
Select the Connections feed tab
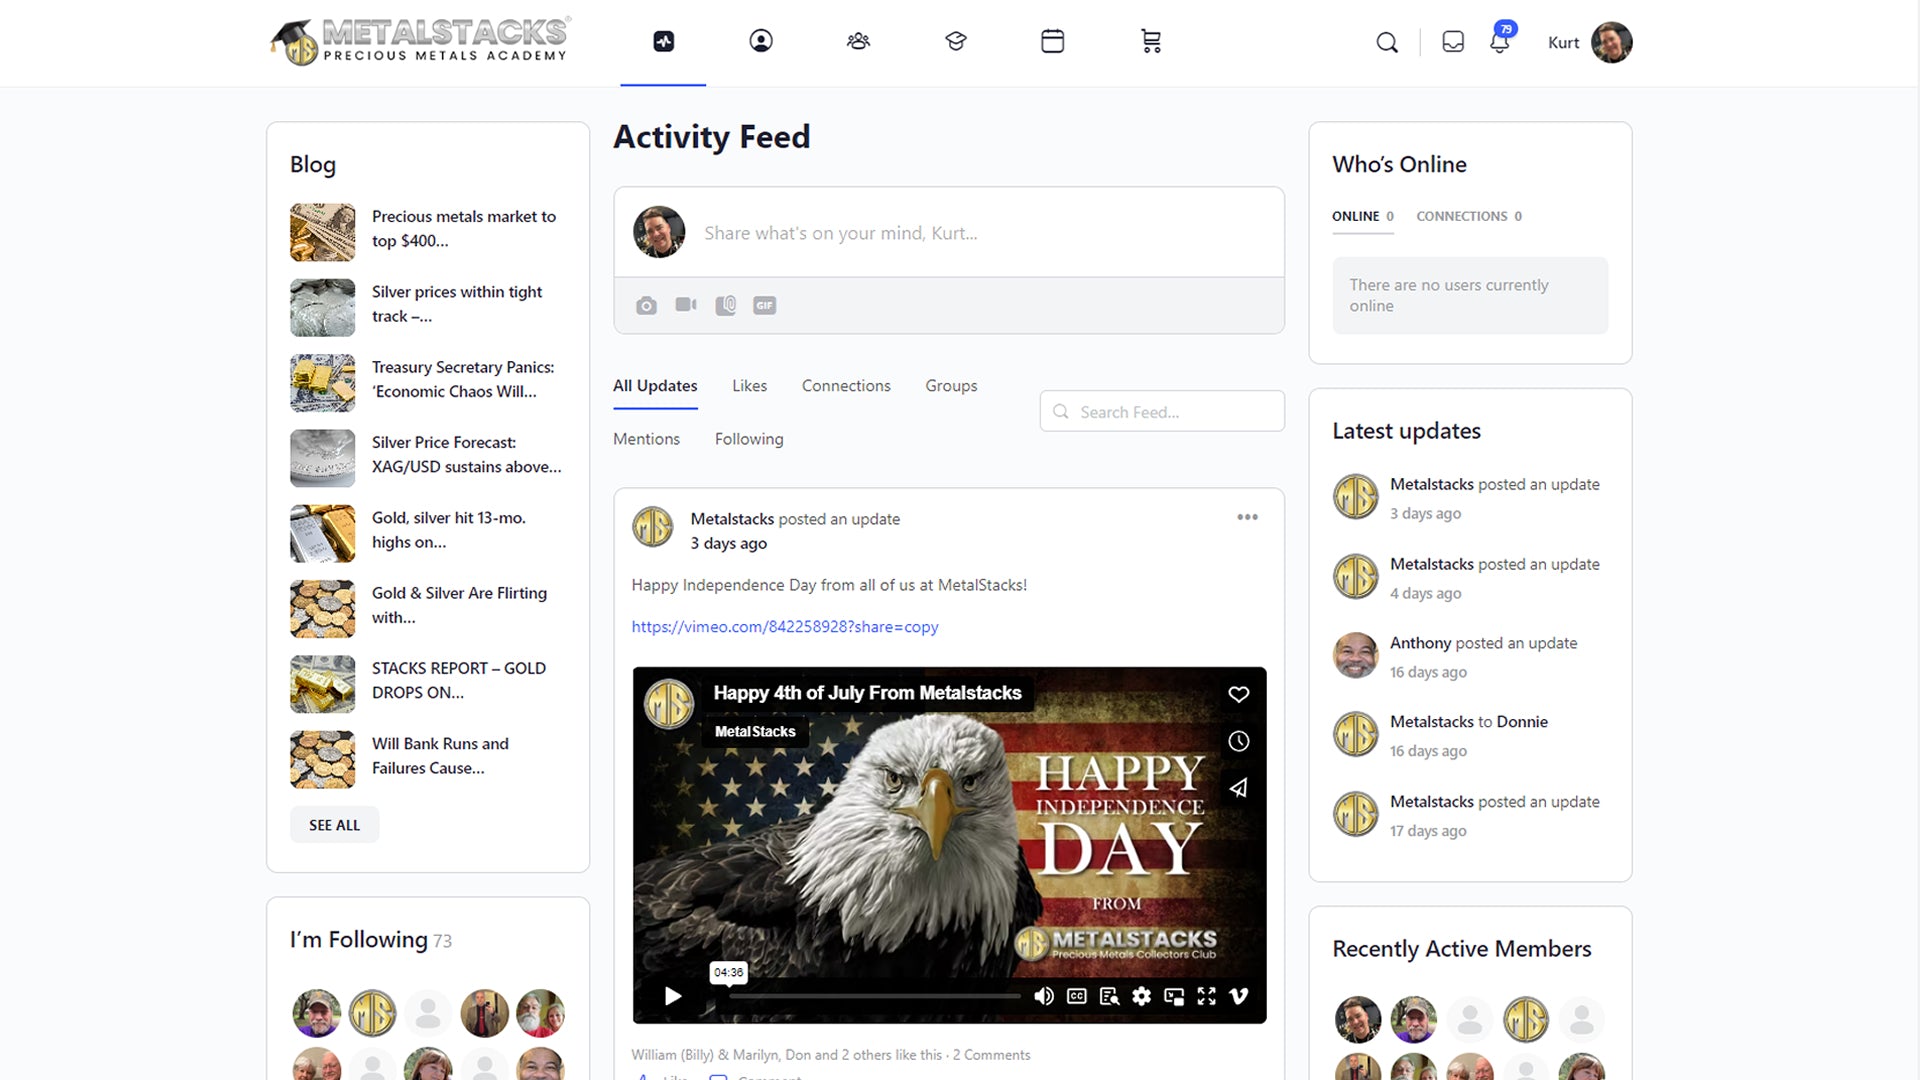click(x=846, y=386)
